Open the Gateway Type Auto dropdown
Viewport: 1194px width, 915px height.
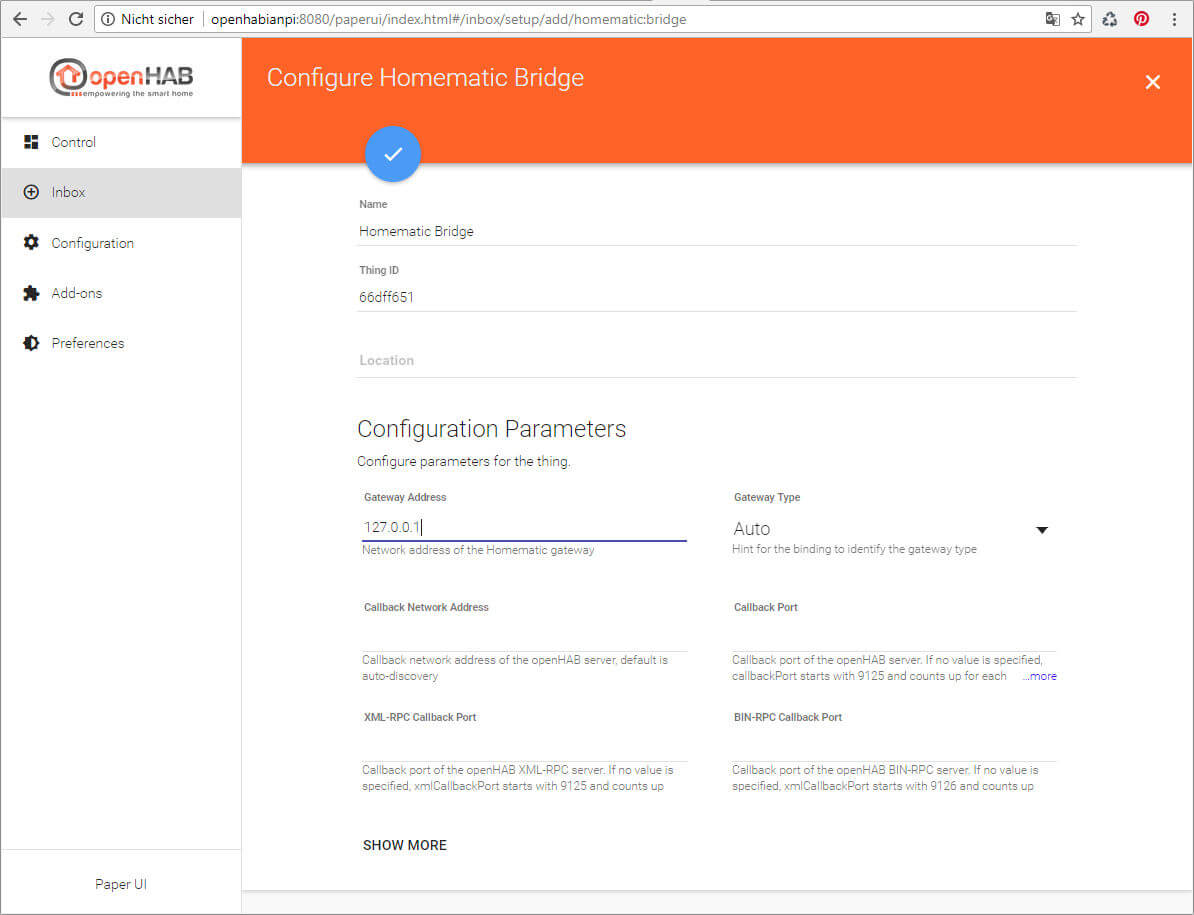[892, 528]
